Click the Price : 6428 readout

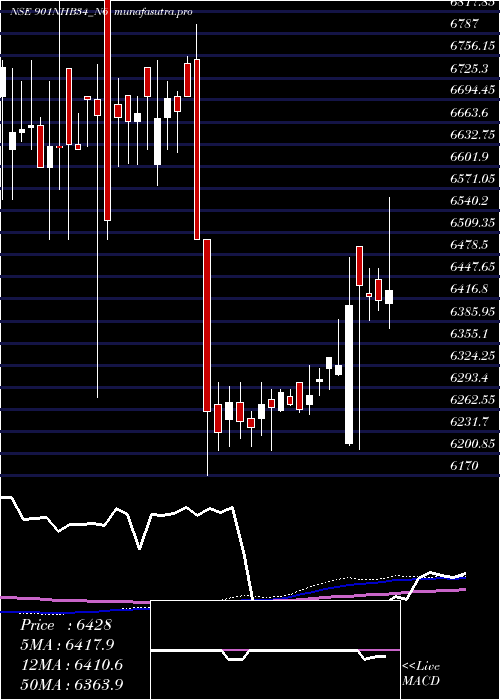pos(66,625)
